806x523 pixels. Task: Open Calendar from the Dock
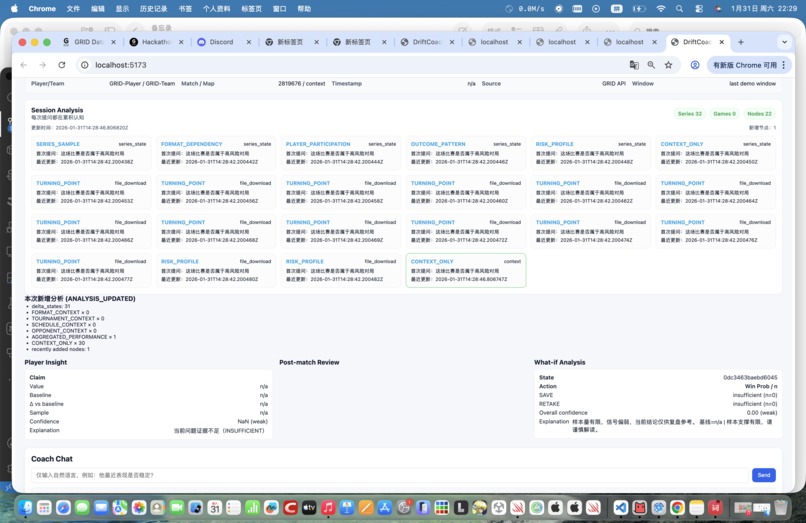pyautogui.click(x=214, y=508)
